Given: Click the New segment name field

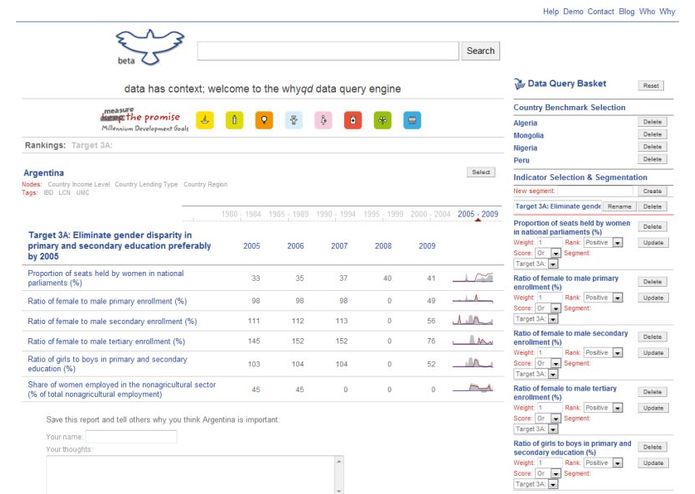Looking at the screenshot, I should pos(596,191).
